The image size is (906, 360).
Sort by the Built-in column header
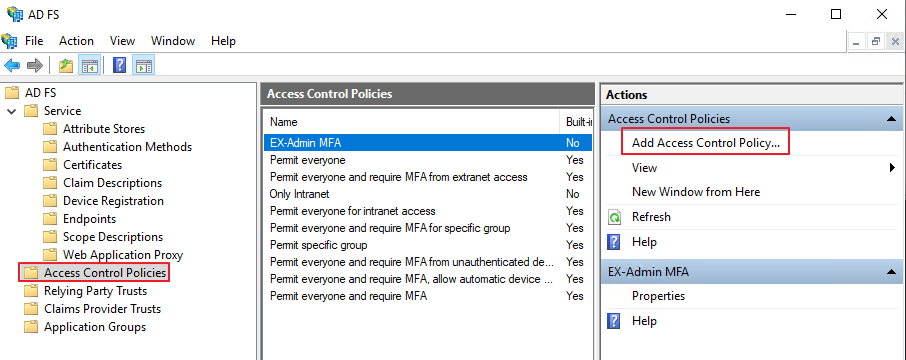577,122
